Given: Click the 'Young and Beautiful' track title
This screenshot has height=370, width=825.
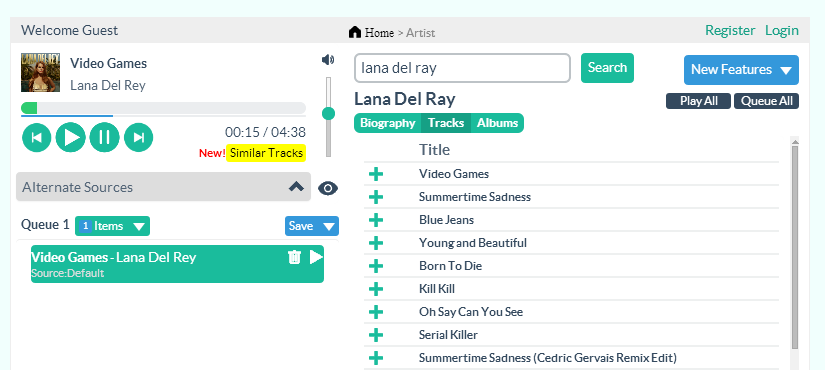Looking at the screenshot, I should [x=472, y=243].
